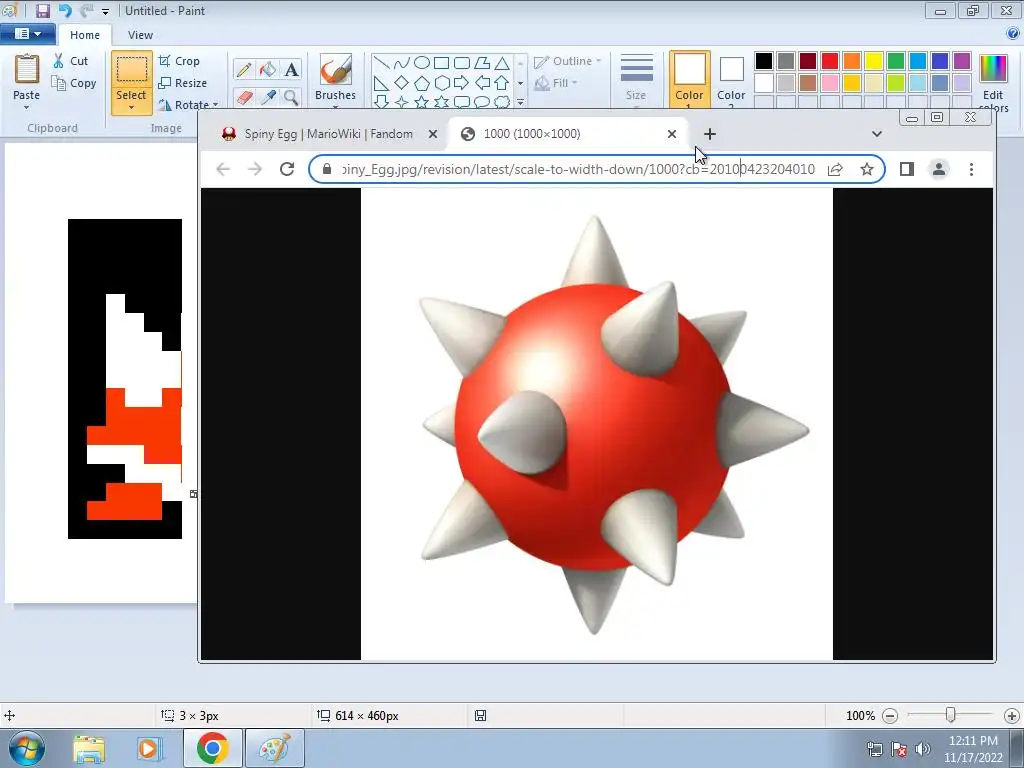The image size is (1024, 768).
Task: Pick the Curve shape
Action: [x=402, y=63]
